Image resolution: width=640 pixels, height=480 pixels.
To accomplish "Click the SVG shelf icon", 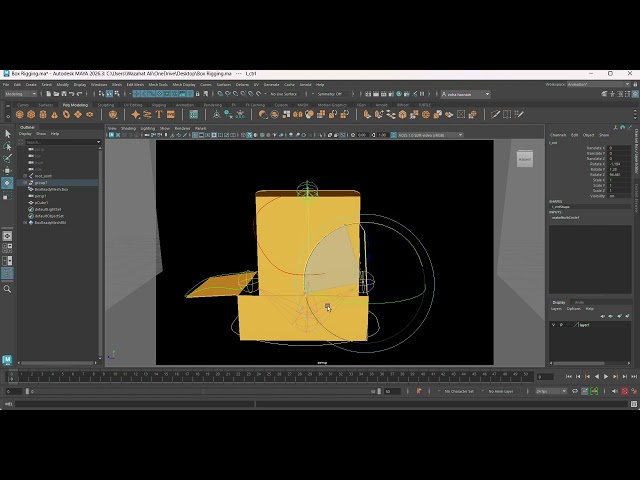I will click(171, 115).
